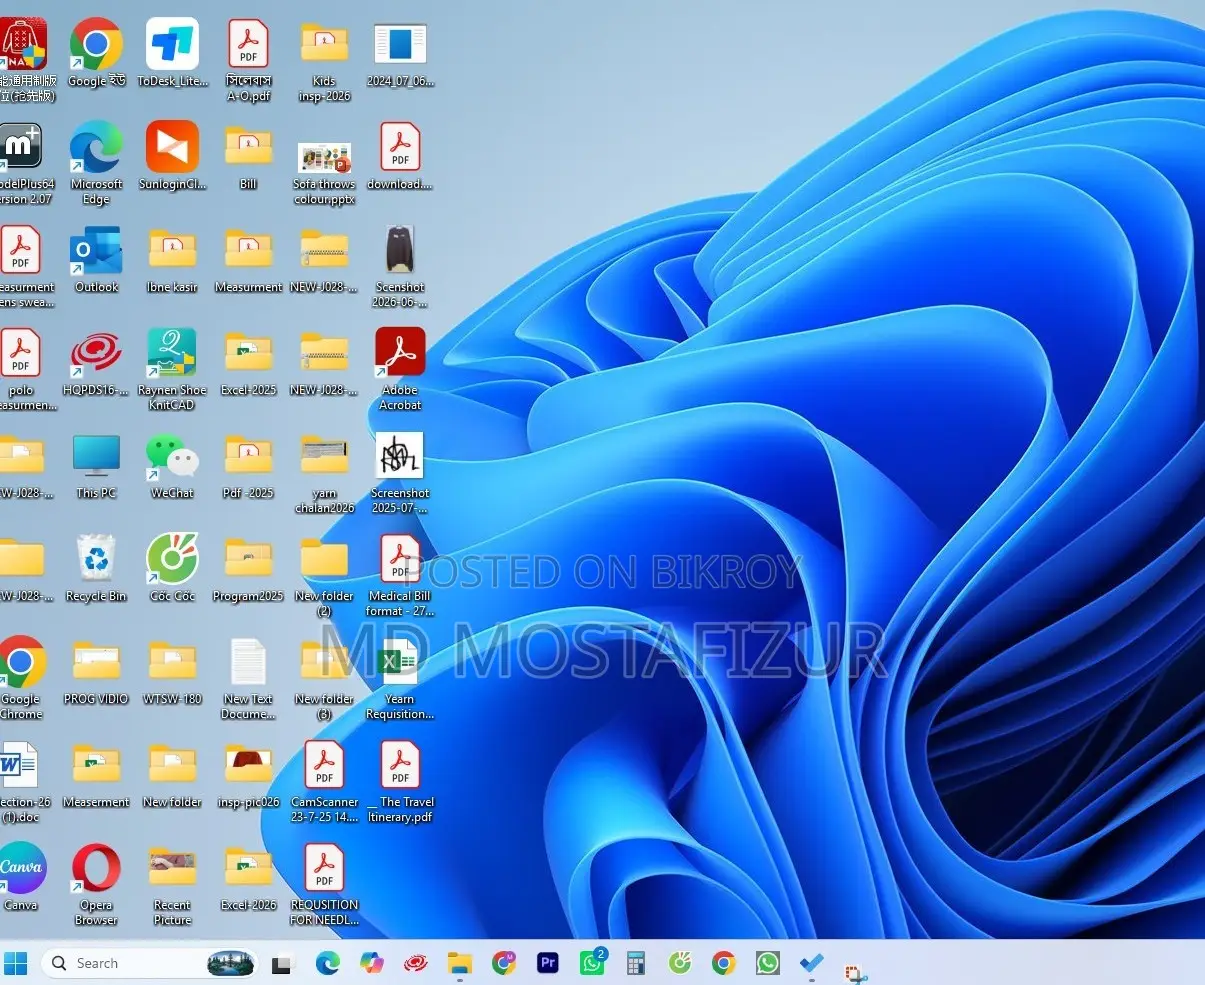Open Raynen Shoe KnitCAD shortcut
This screenshot has width=1205, height=985.
coord(172,369)
